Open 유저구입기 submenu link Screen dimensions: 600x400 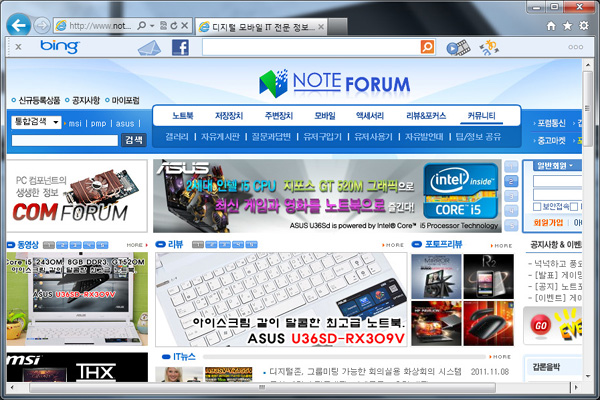tap(322, 137)
